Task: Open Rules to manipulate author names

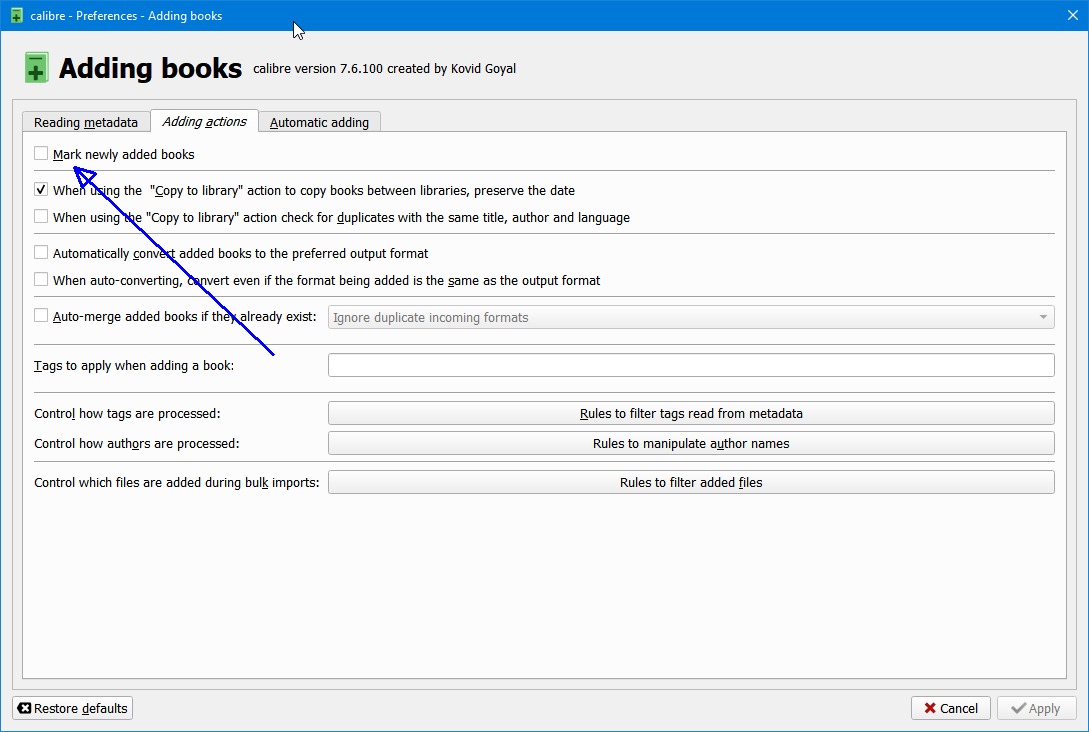Action: pos(690,443)
